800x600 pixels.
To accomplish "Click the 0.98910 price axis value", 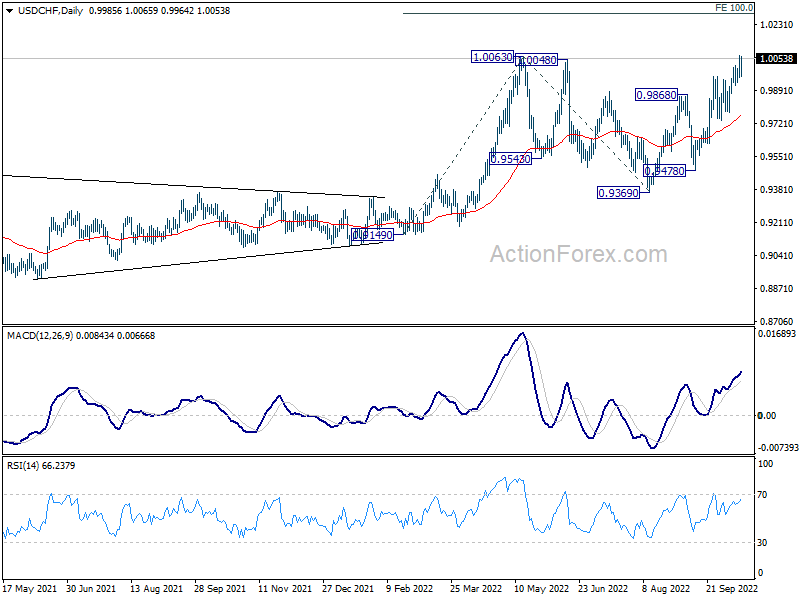I will coord(777,91).
